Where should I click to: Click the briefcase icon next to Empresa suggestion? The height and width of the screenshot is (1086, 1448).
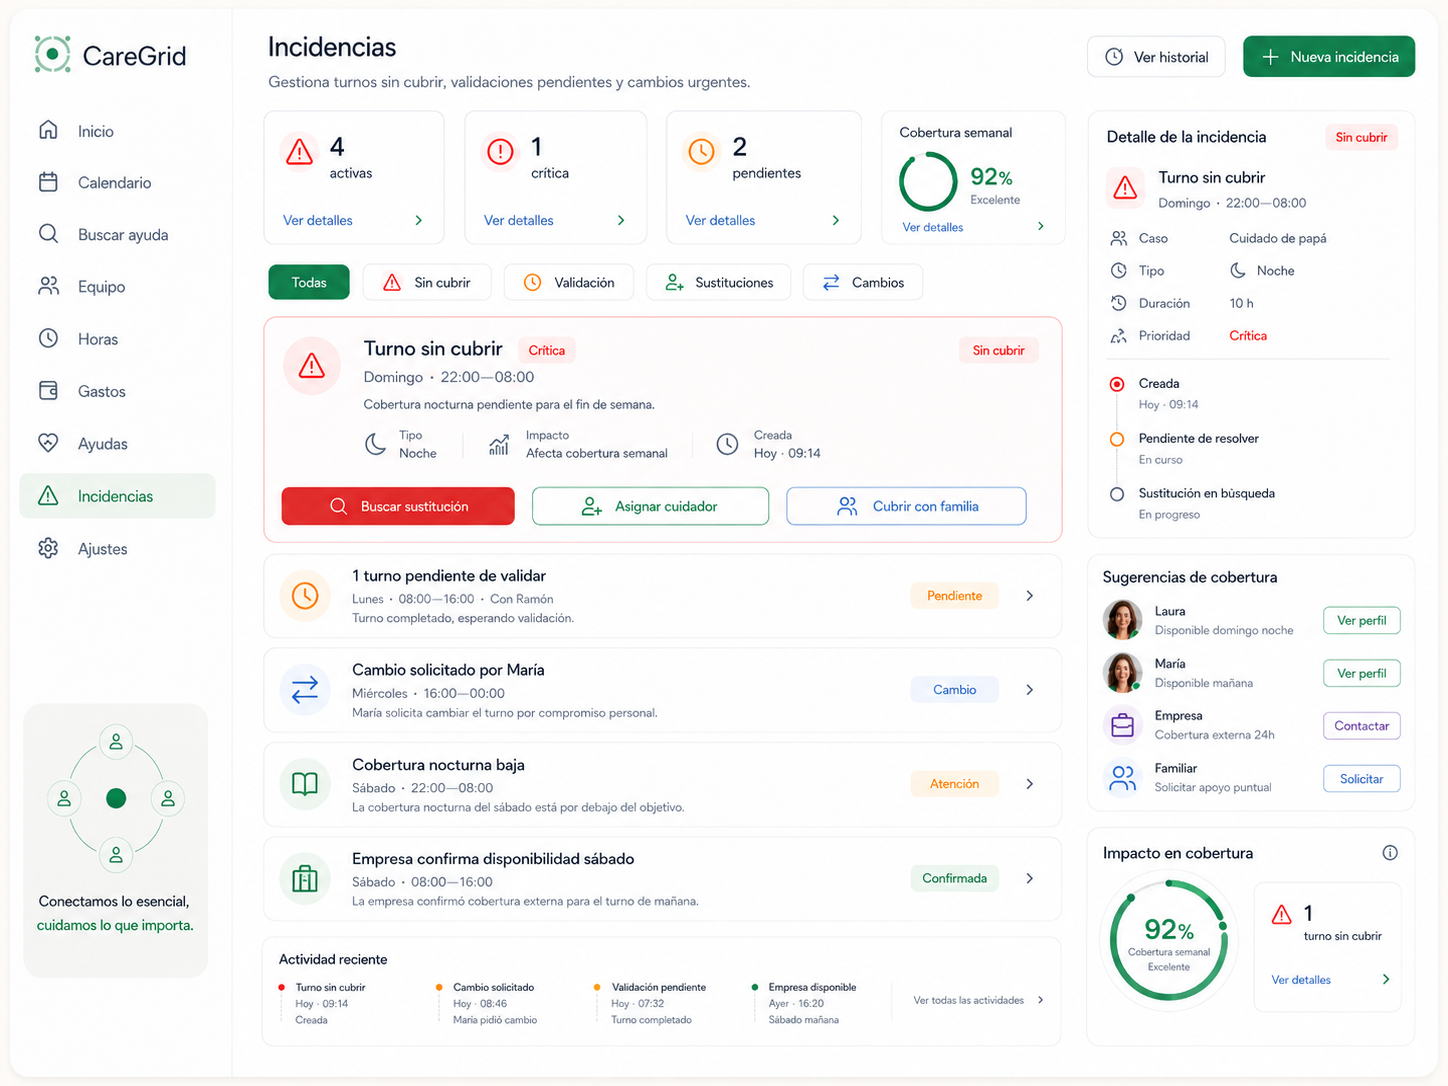(1123, 725)
